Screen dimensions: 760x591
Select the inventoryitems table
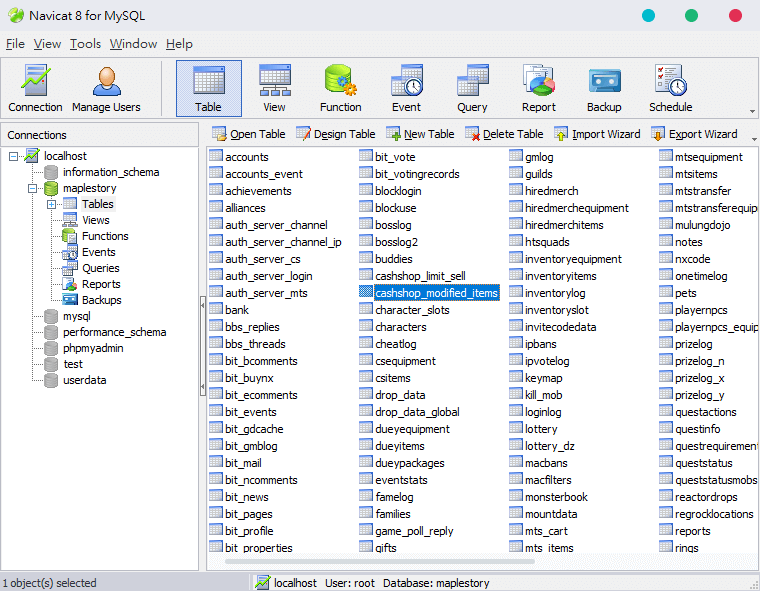pyautogui.click(x=560, y=276)
